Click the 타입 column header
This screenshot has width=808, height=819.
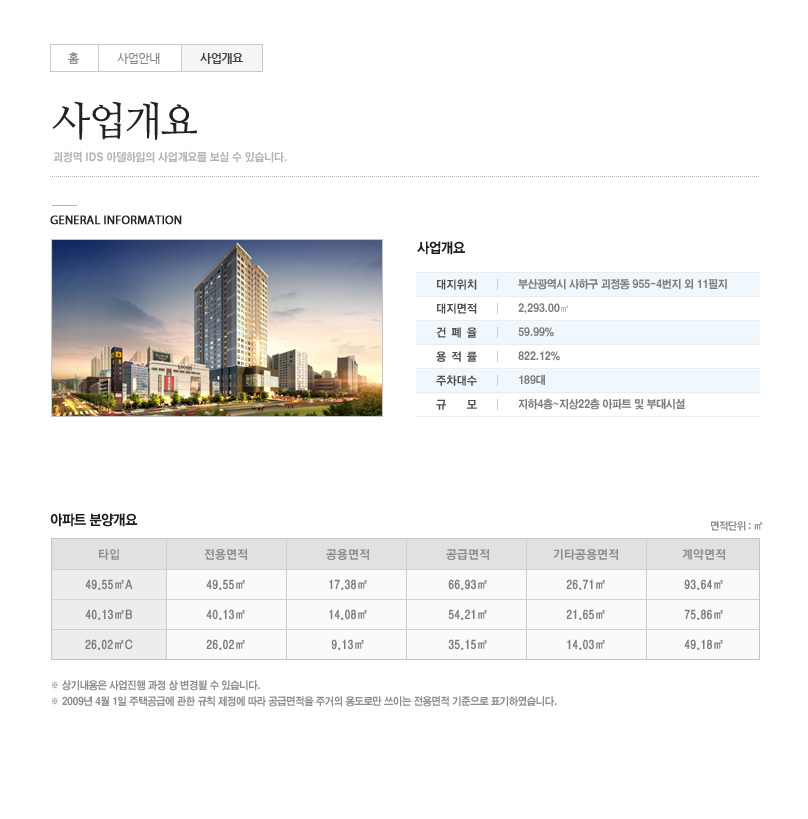click(x=109, y=554)
